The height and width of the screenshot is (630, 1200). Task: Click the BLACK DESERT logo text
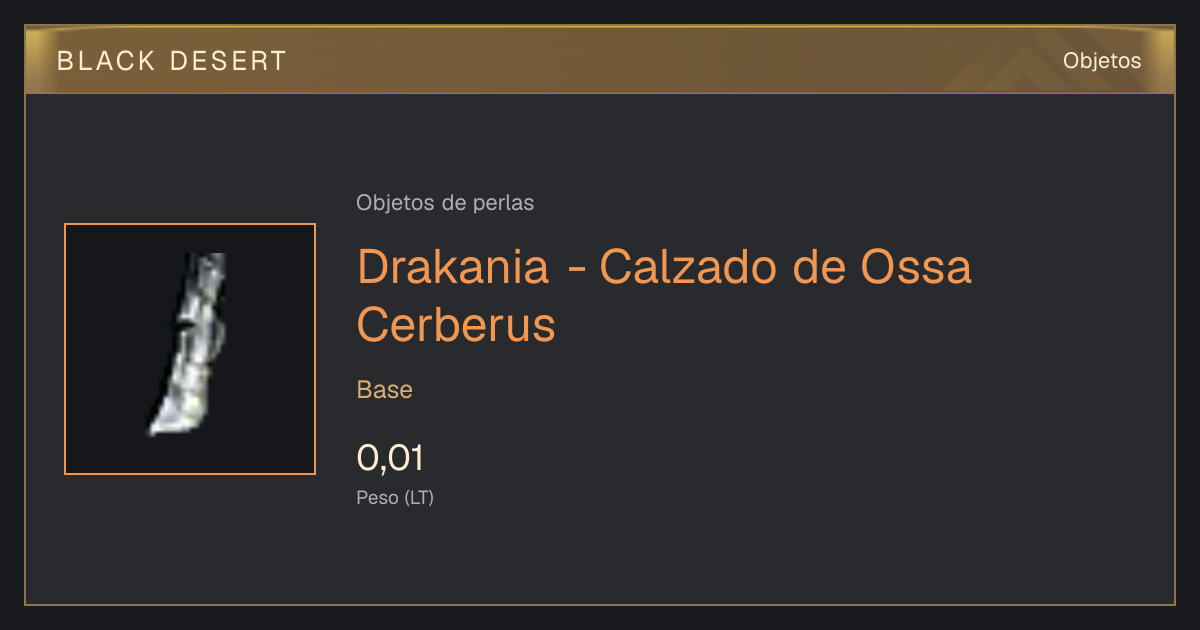(x=172, y=61)
